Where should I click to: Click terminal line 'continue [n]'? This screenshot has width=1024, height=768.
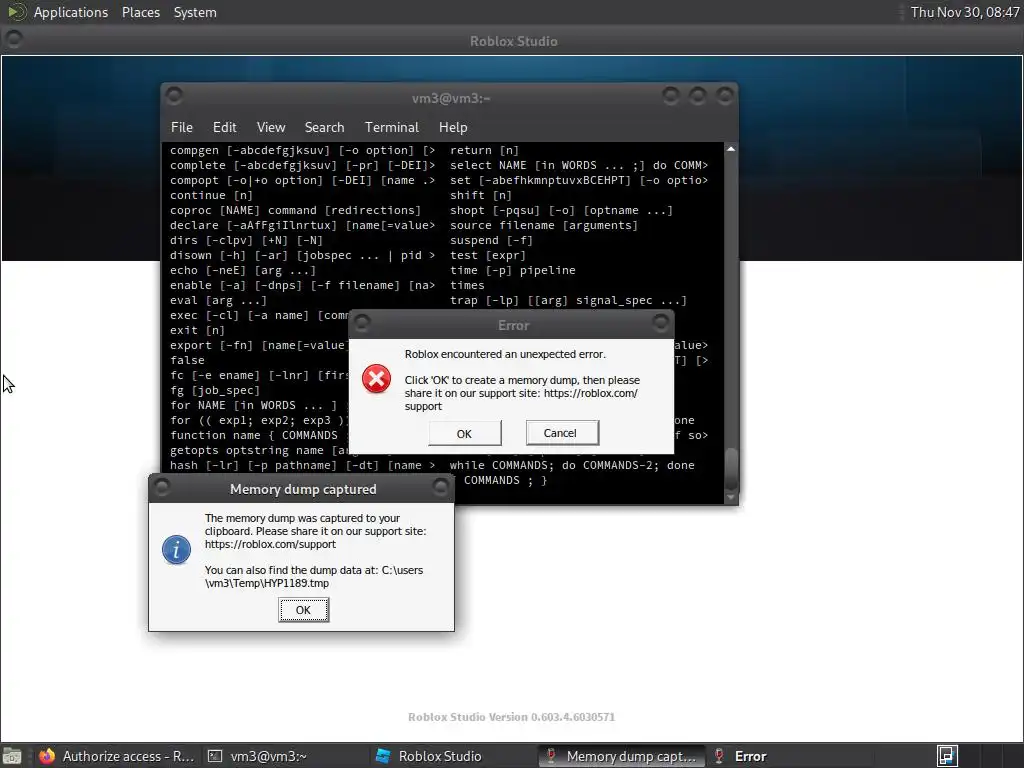(x=211, y=195)
